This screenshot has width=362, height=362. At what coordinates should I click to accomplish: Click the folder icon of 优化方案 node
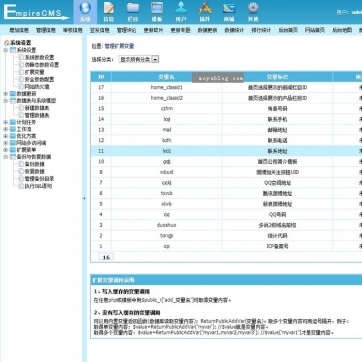point(13,136)
